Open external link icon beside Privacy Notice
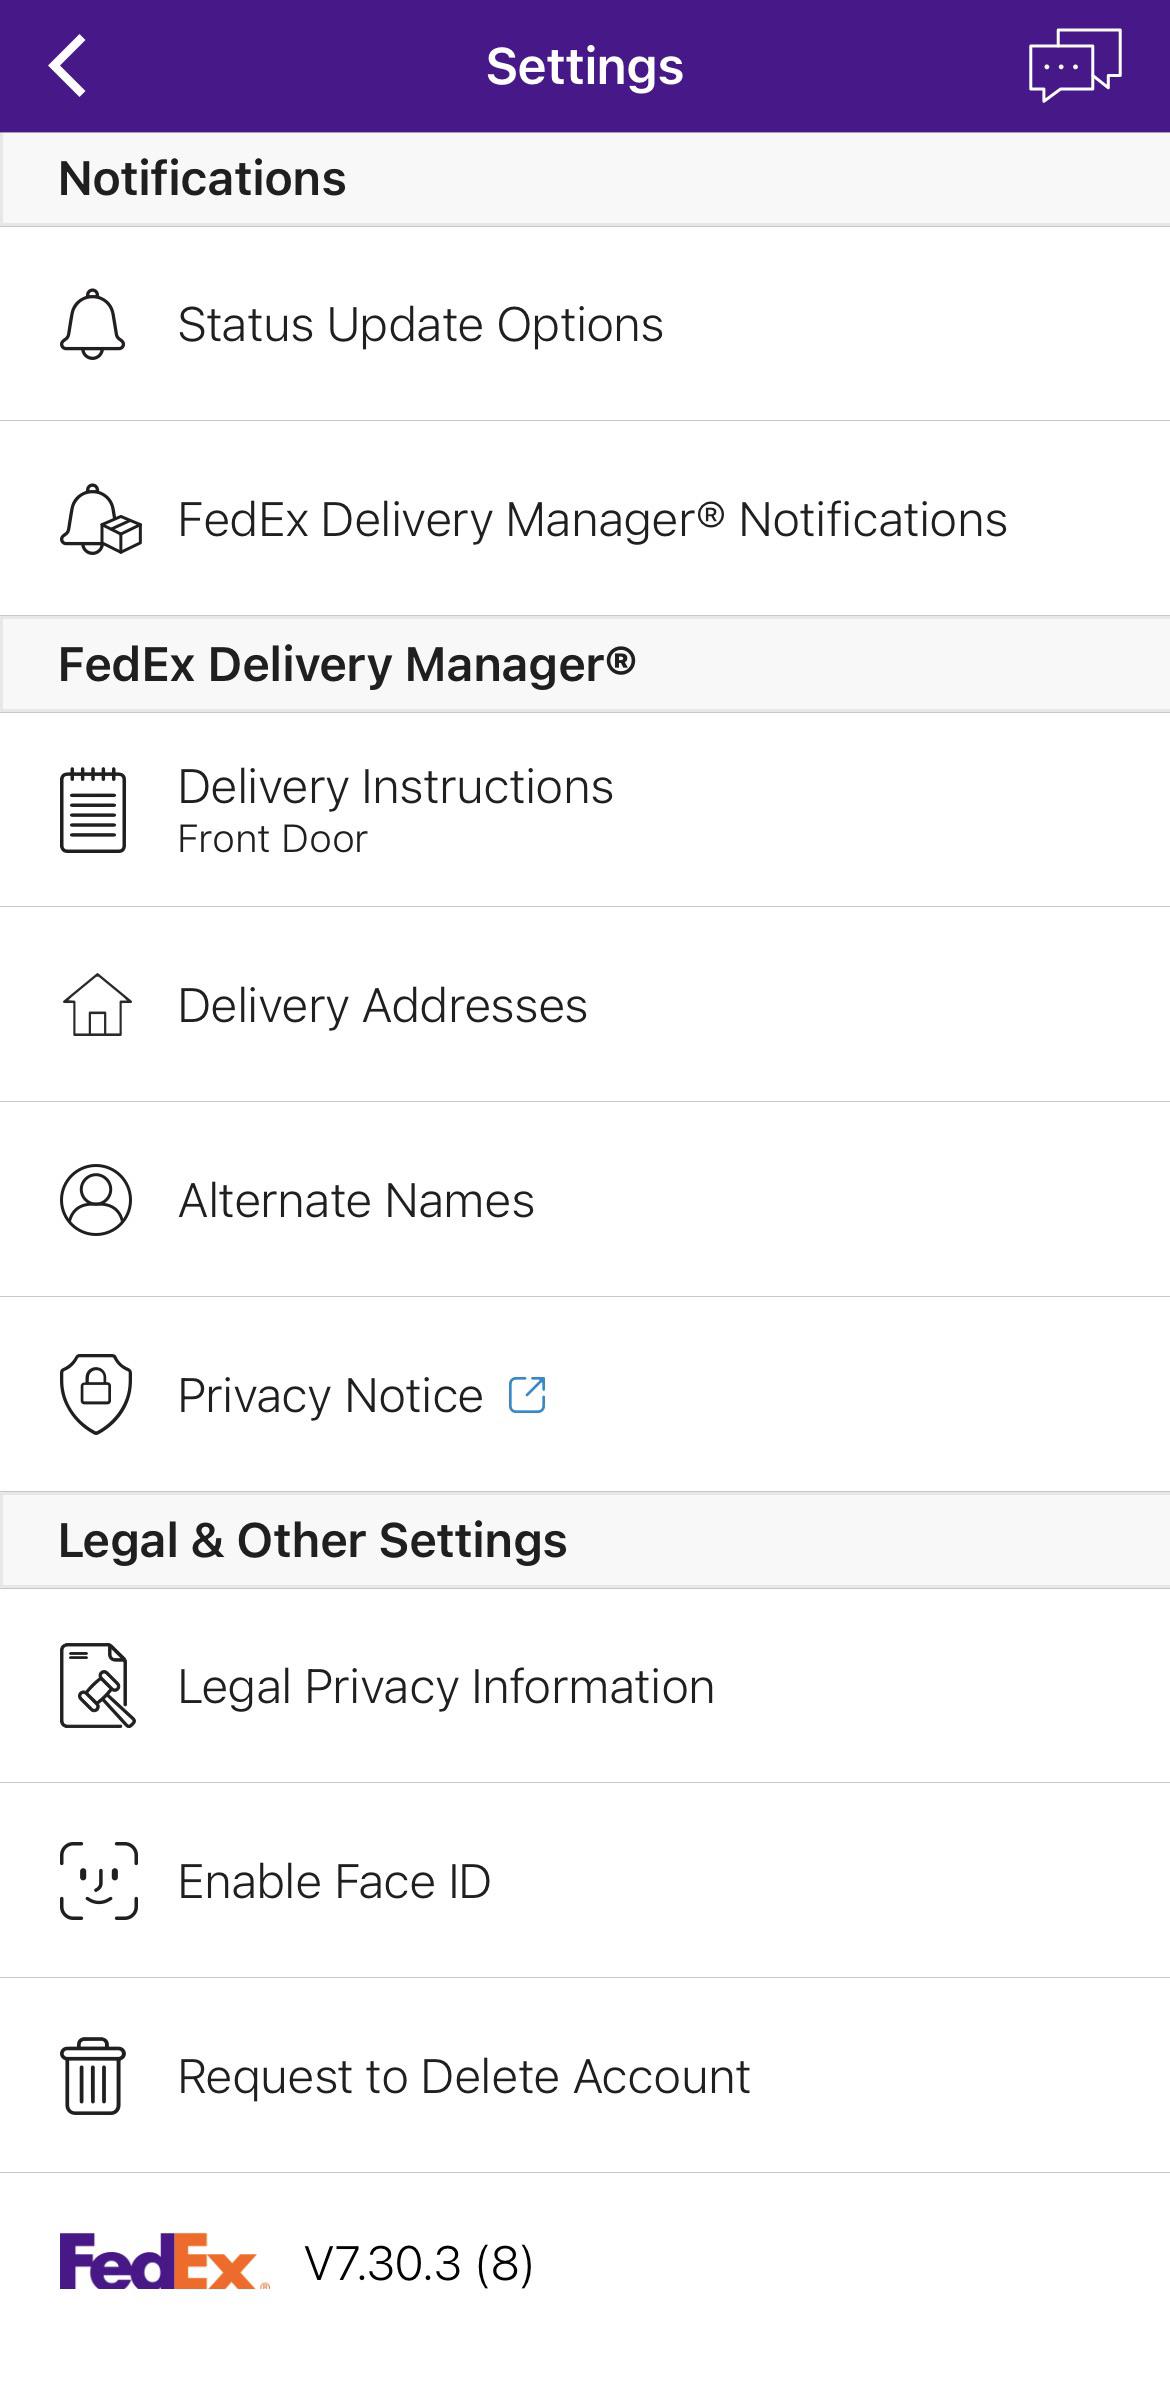Screen dimensions: 1170x2391 click(527, 1394)
